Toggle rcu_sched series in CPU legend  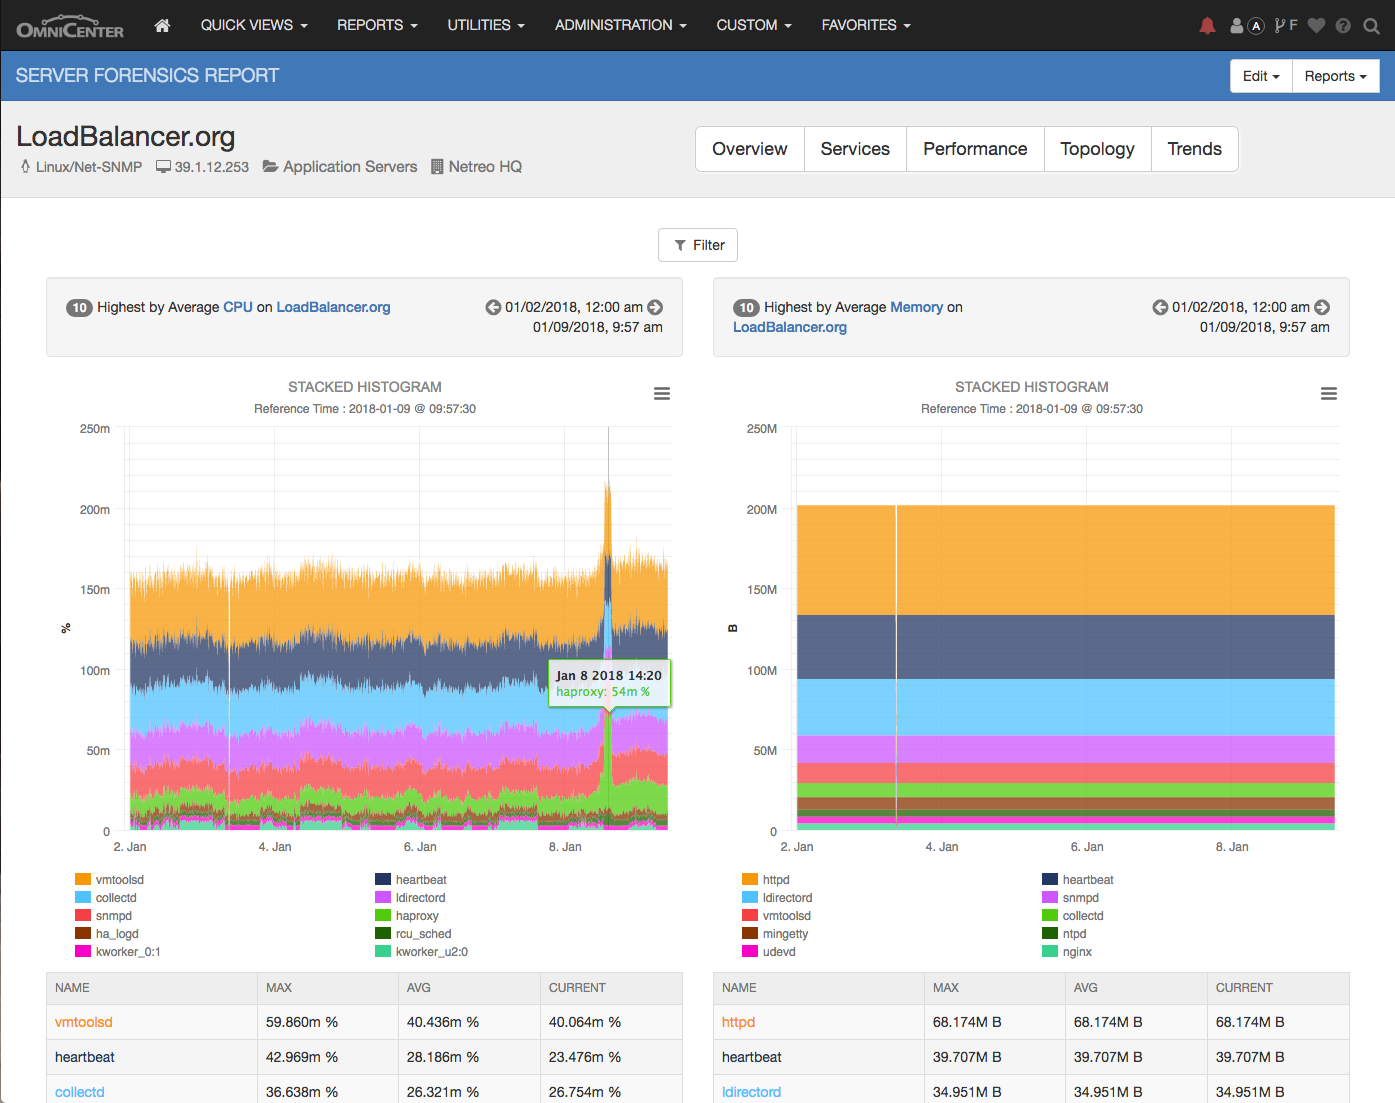413,934
